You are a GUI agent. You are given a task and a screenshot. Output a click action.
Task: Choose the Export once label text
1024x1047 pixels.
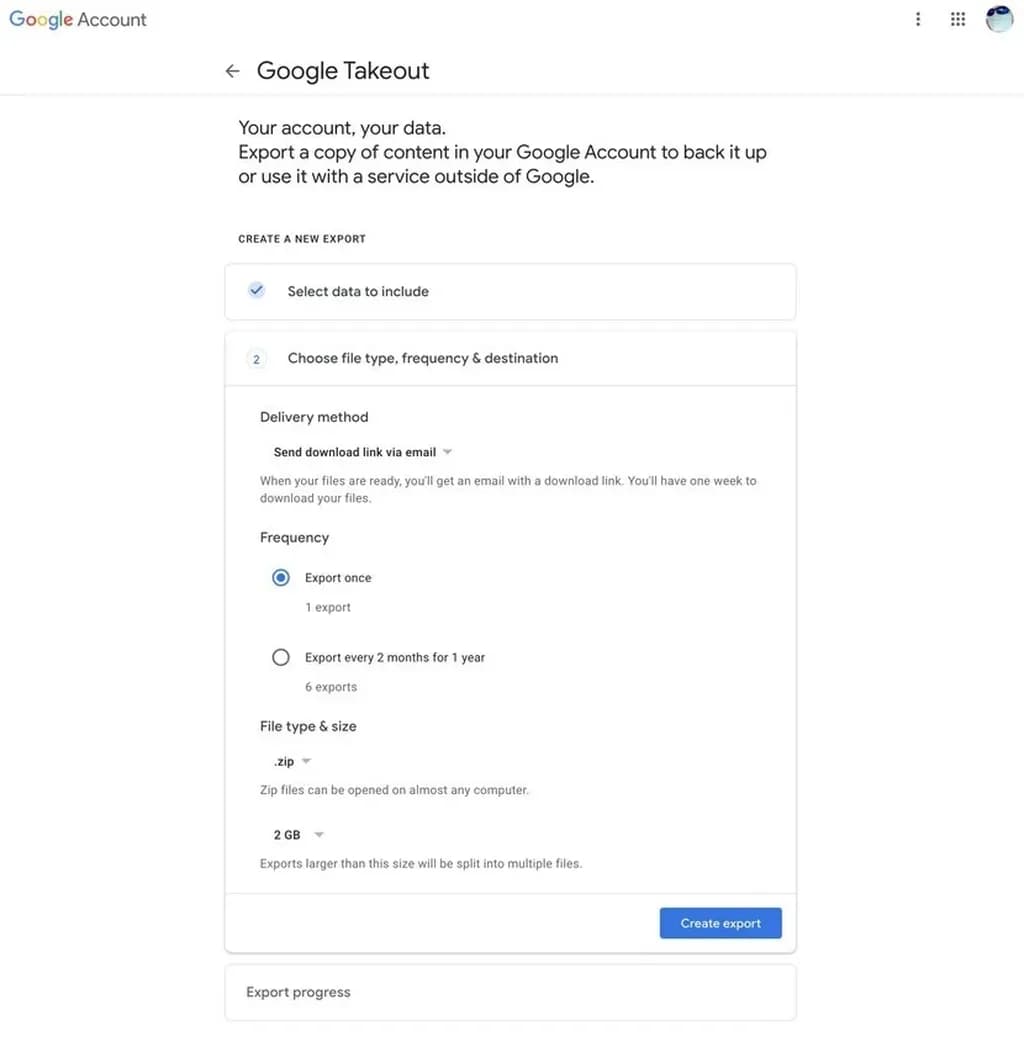338,578
